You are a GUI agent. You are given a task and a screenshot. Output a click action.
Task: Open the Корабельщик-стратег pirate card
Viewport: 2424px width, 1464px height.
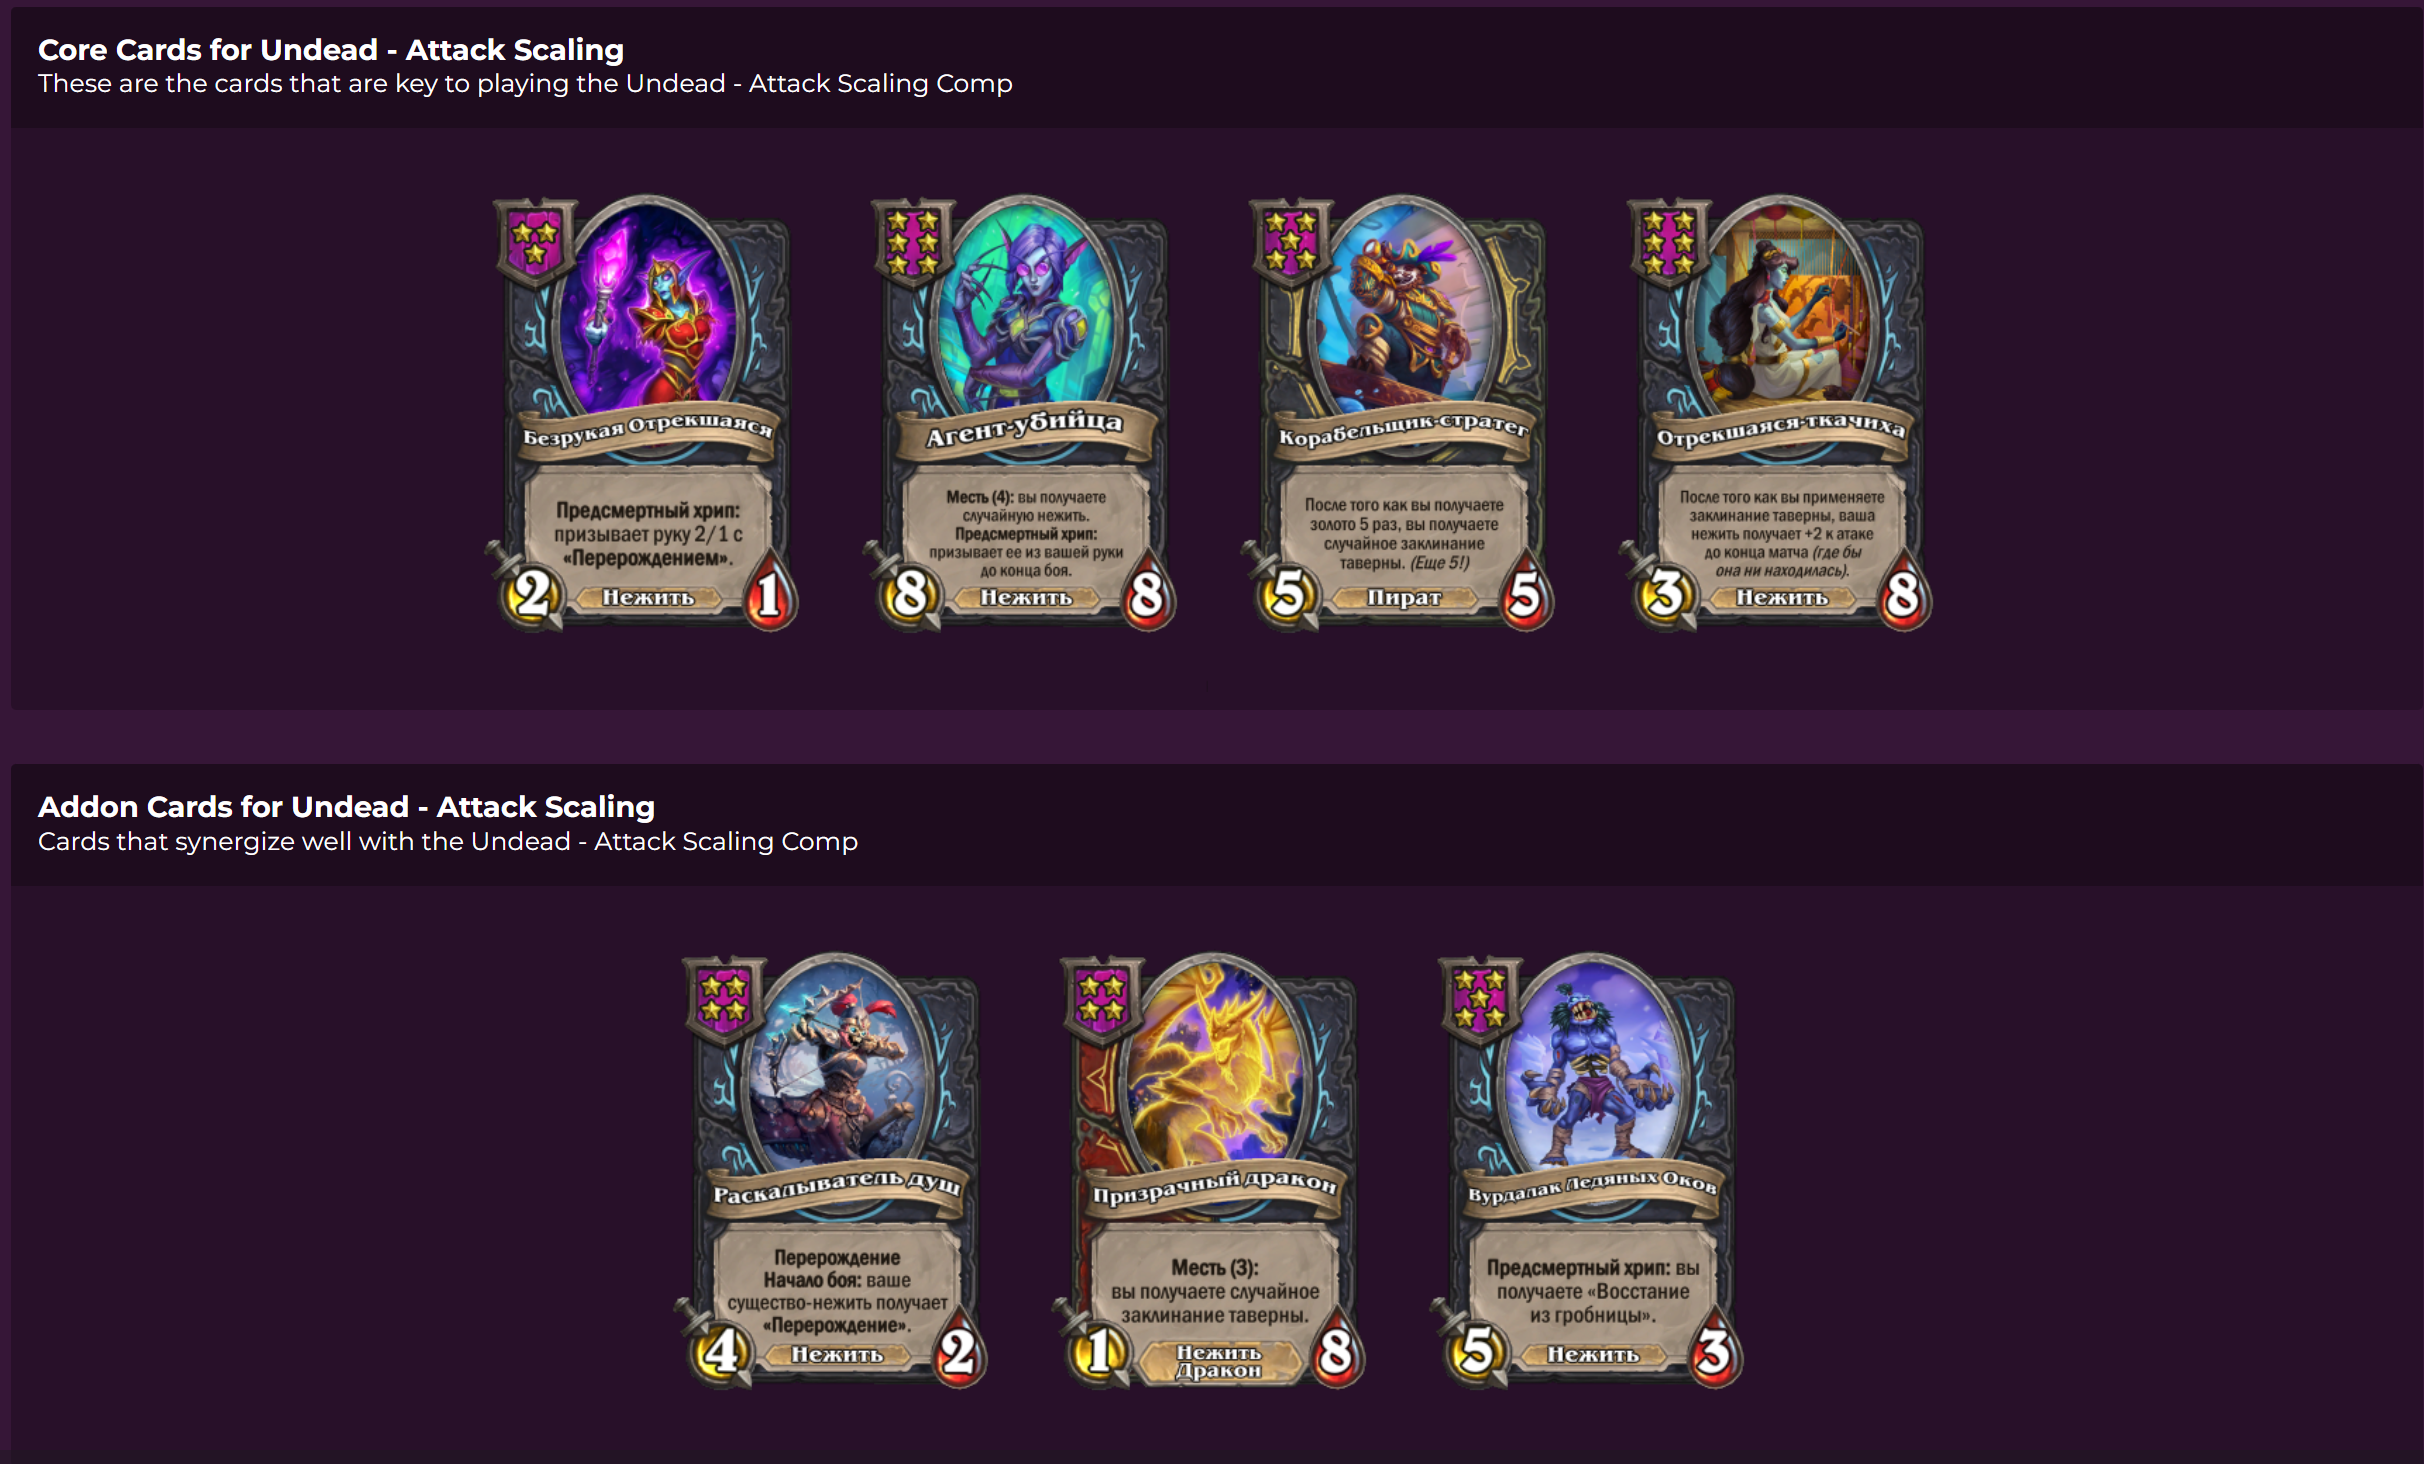1398,413
